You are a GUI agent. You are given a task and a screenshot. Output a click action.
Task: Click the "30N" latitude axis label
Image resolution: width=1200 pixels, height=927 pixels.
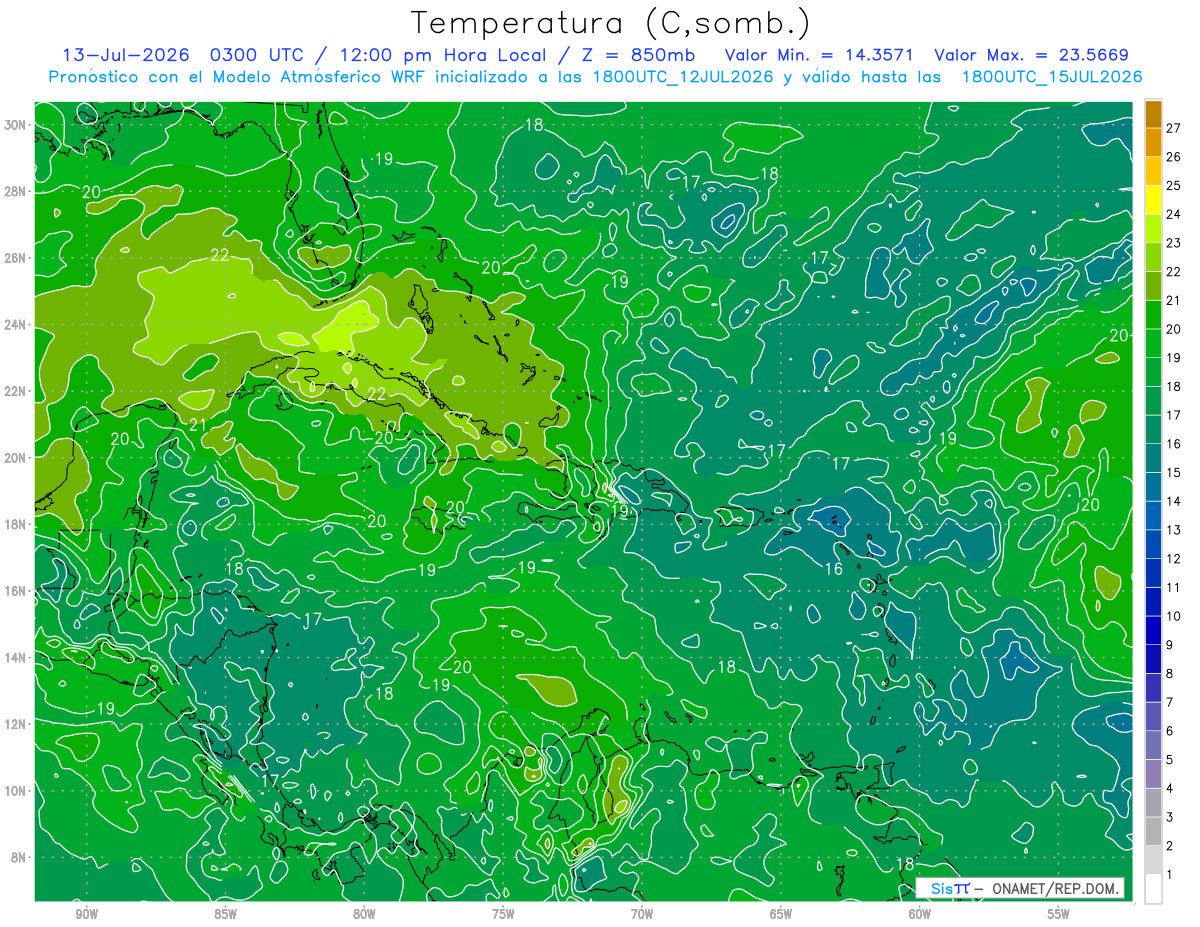pos(16,125)
